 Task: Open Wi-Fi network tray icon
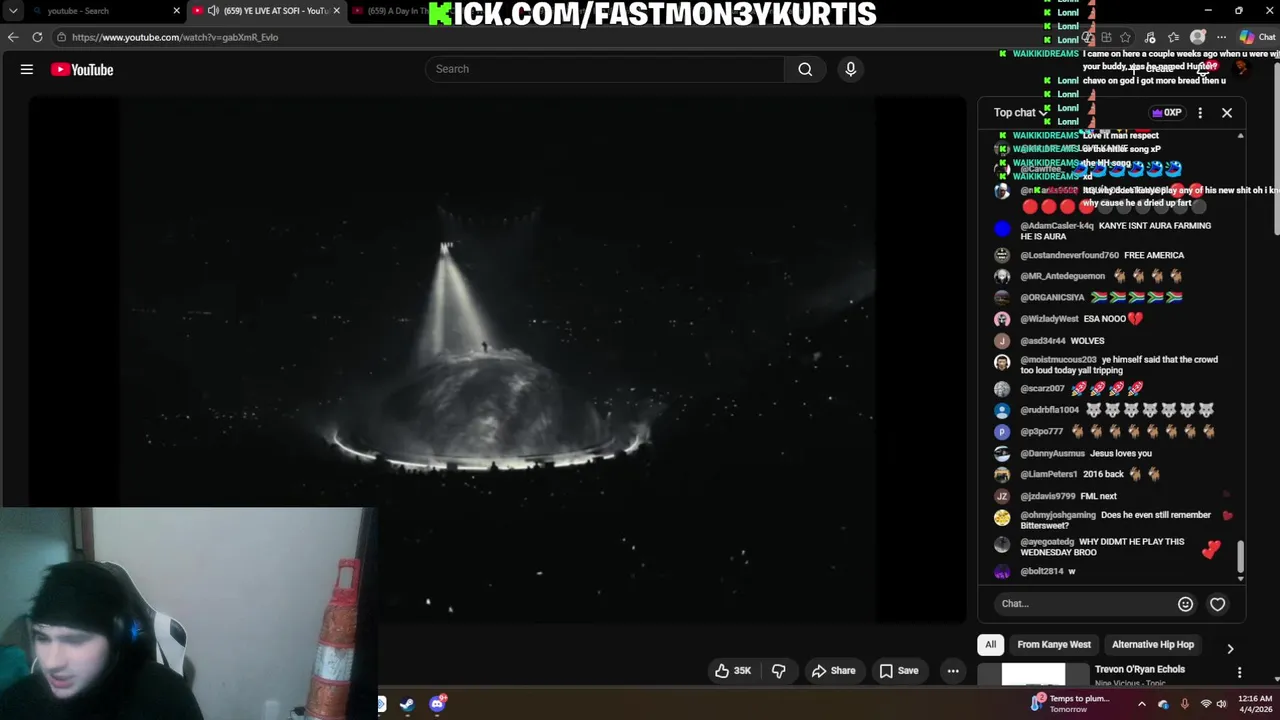[1206, 704]
